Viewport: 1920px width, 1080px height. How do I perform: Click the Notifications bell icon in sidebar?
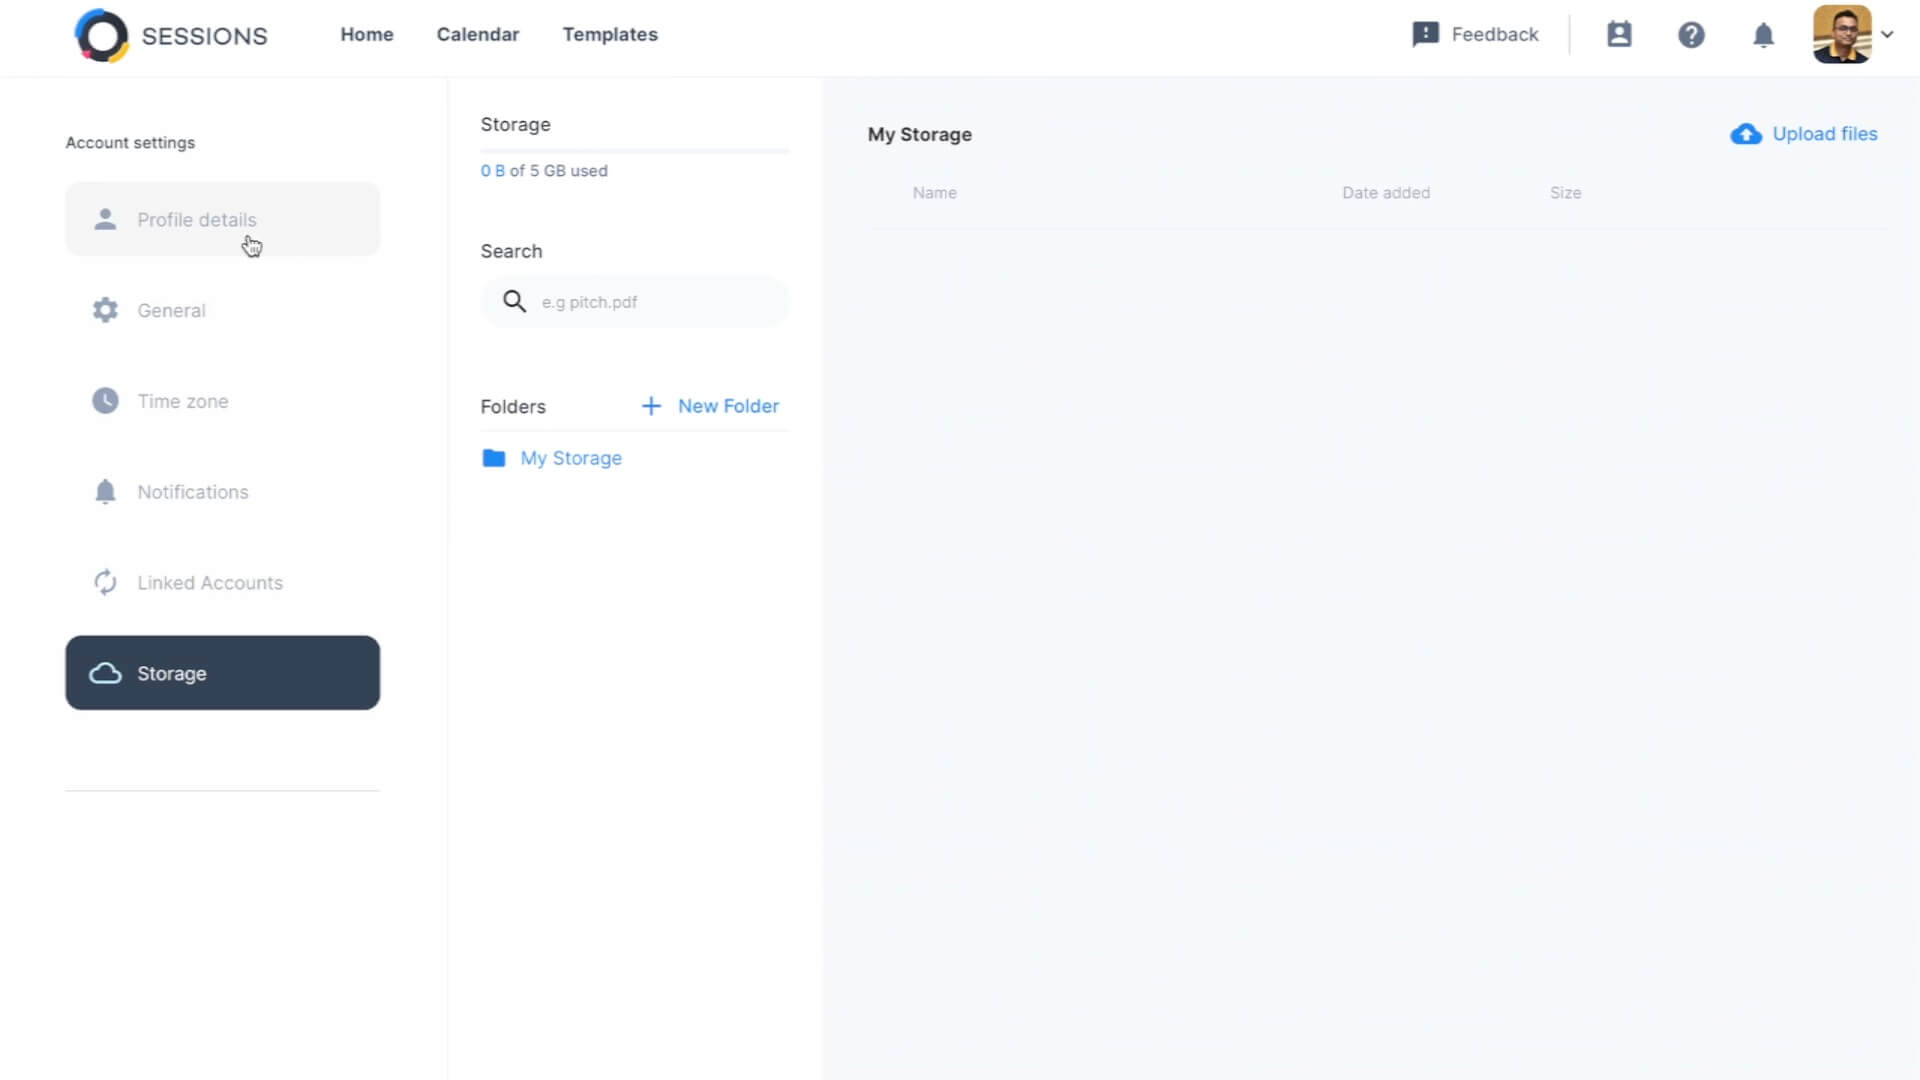tap(105, 491)
